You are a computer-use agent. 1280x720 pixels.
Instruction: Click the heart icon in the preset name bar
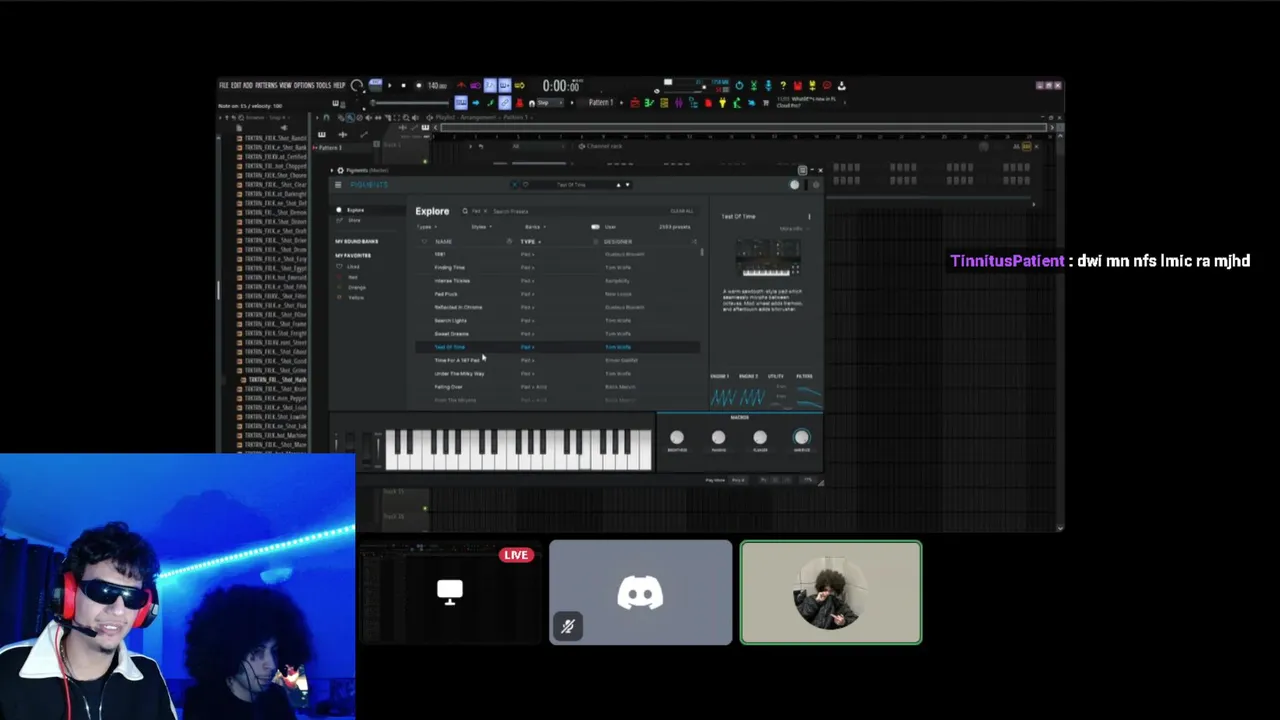point(526,185)
